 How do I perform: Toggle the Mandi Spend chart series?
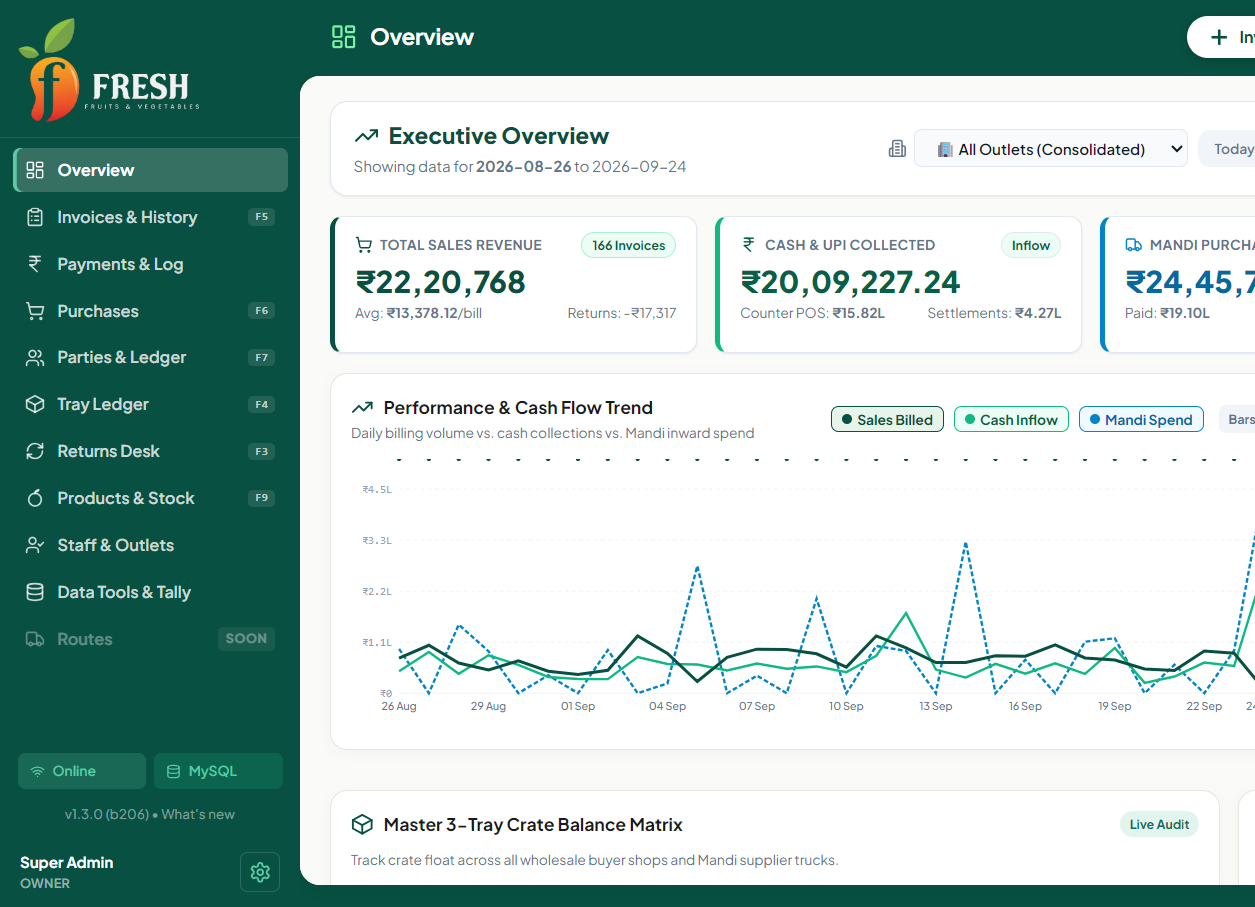point(1141,420)
